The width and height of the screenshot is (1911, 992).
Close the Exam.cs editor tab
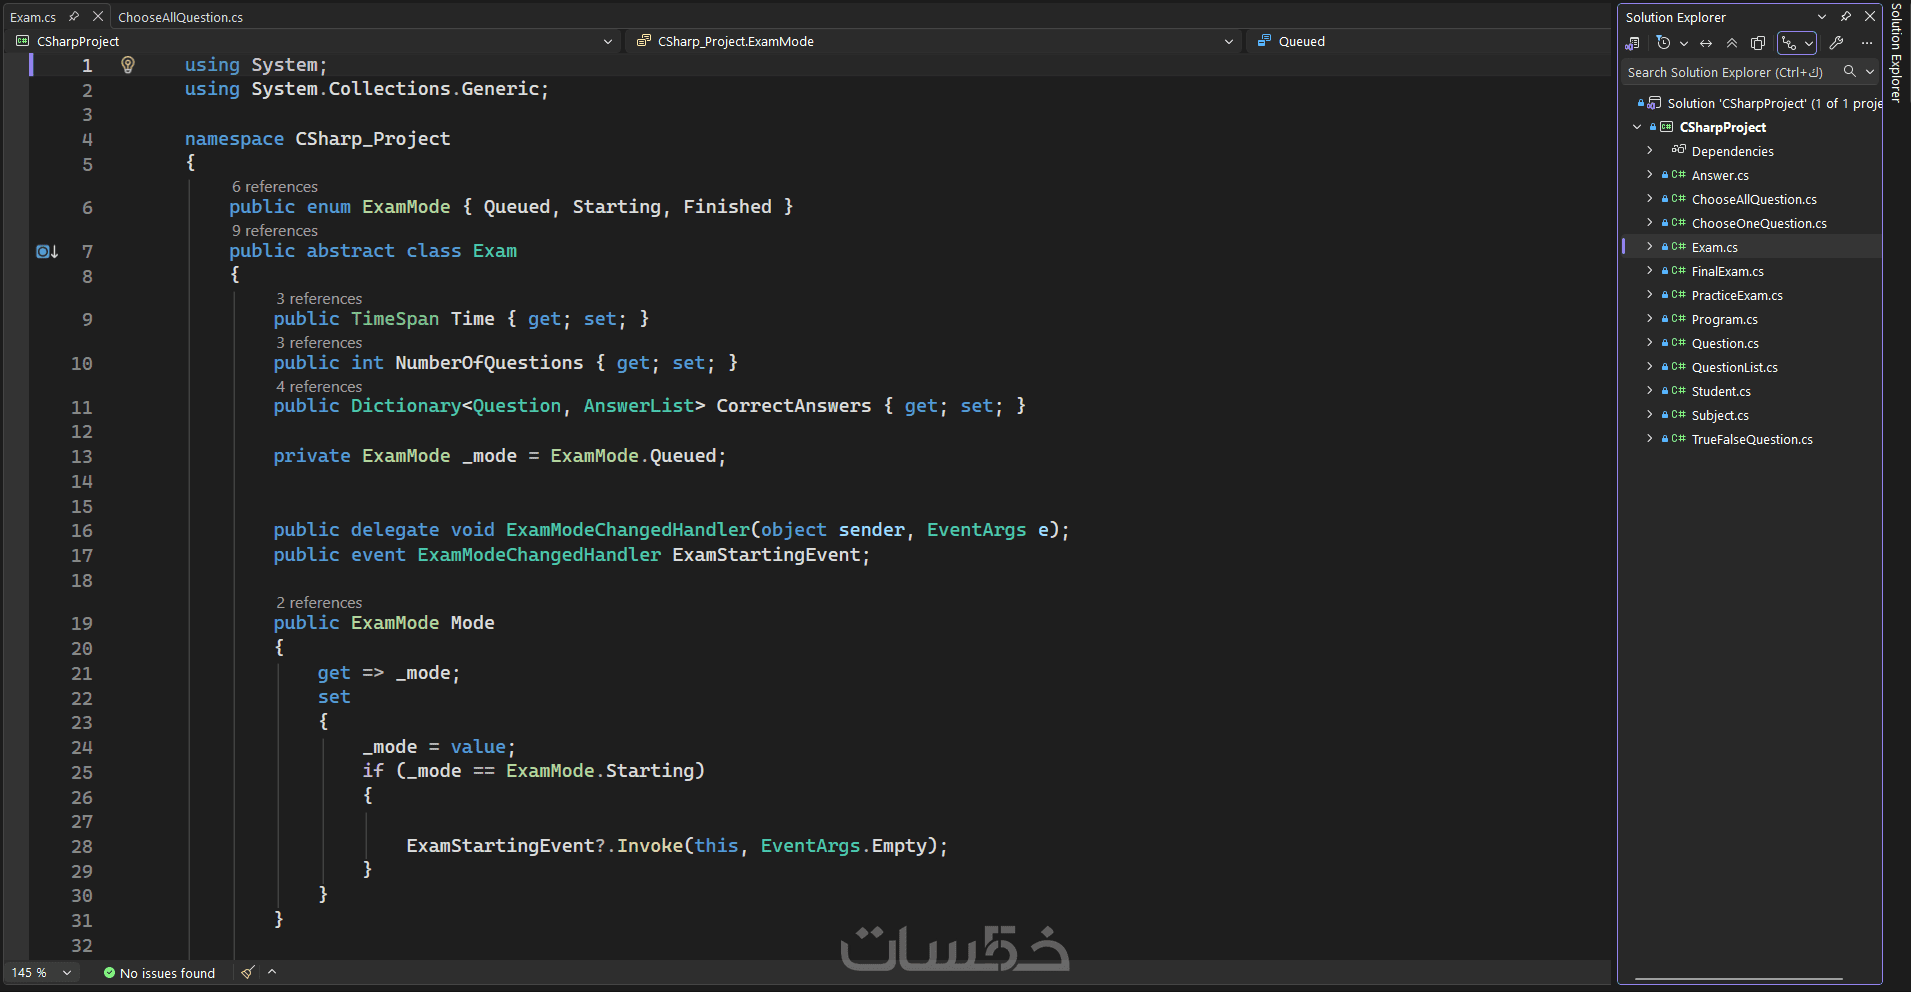pos(97,17)
